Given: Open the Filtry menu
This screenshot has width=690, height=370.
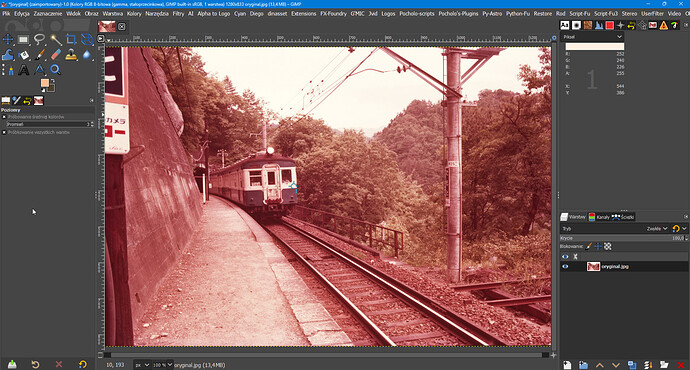Looking at the screenshot, I should coord(178,14).
